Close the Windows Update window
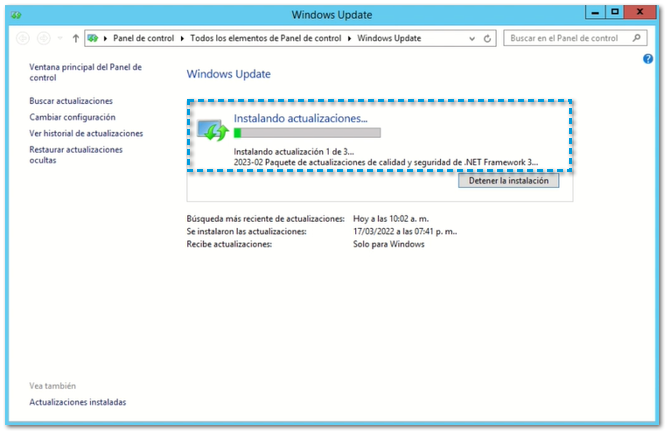The height and width of the screenshot is (434, 668). click(x=640, y=12)
